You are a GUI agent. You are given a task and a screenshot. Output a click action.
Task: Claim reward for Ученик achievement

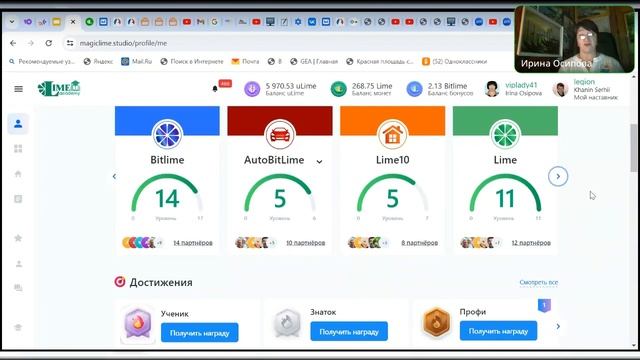pos(200,333)
